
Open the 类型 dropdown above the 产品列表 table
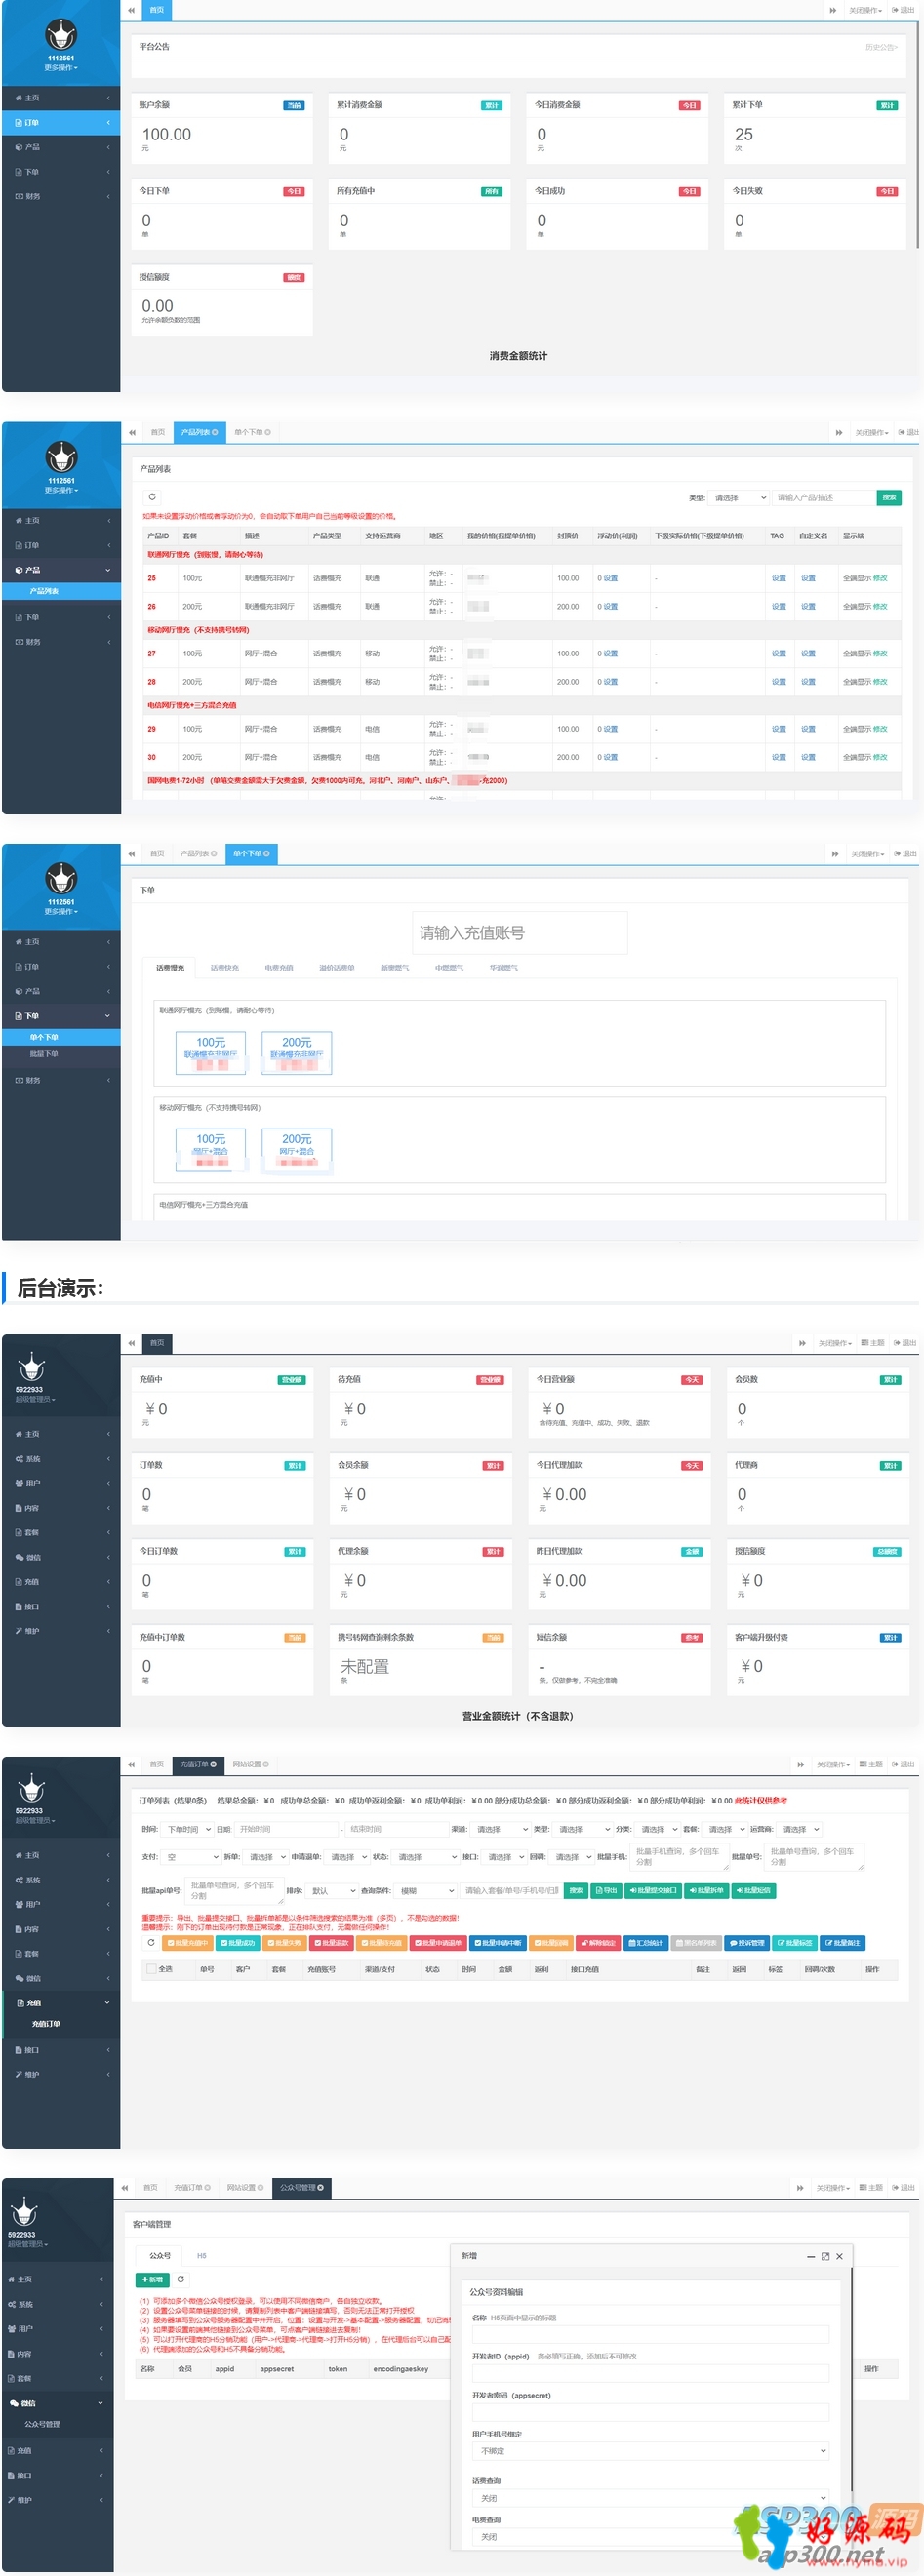739,497
